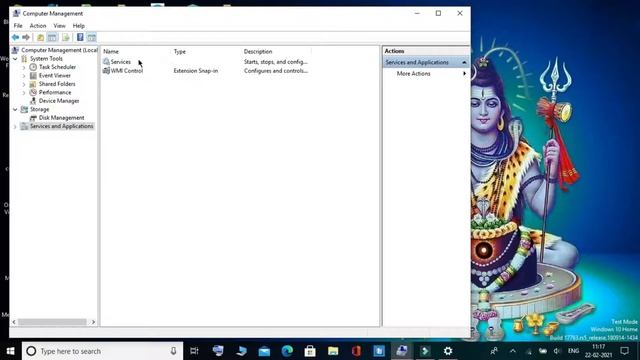This screenshot has width=640, height=360.
Task: Open Office app from the taskbar
Action: [x=356, y=351]
